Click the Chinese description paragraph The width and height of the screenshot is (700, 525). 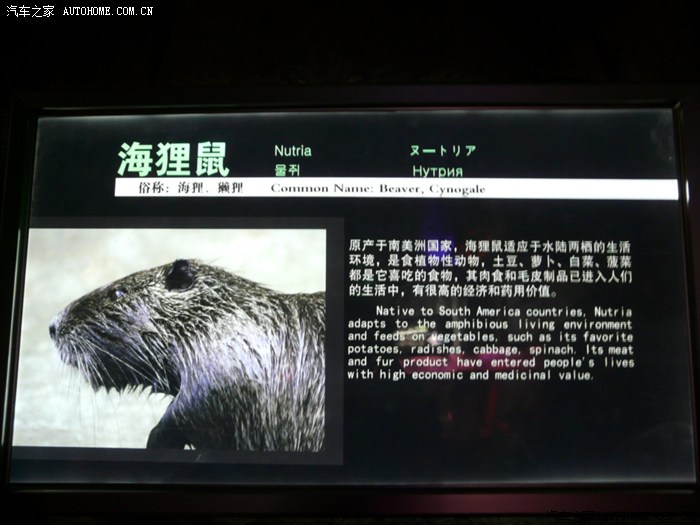click(x=490, y=268)
